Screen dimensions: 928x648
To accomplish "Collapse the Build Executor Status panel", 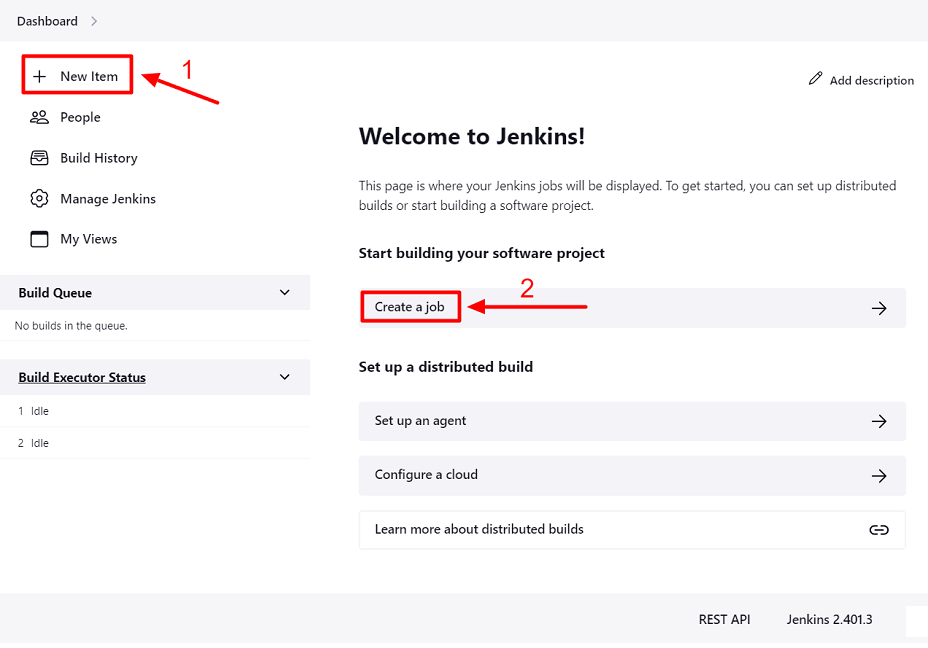I will [285, 377].
